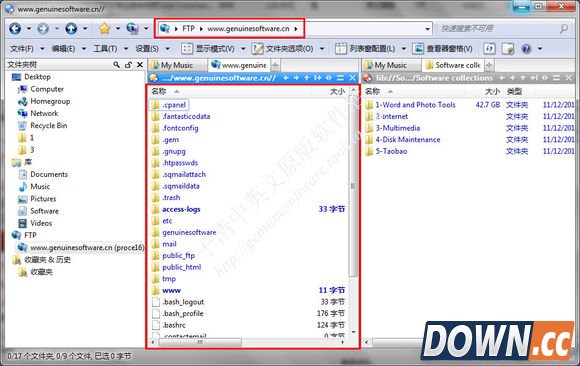
Task: Open the 文件(F) menu
Action: pyautogui.click(x=21, y=48)
